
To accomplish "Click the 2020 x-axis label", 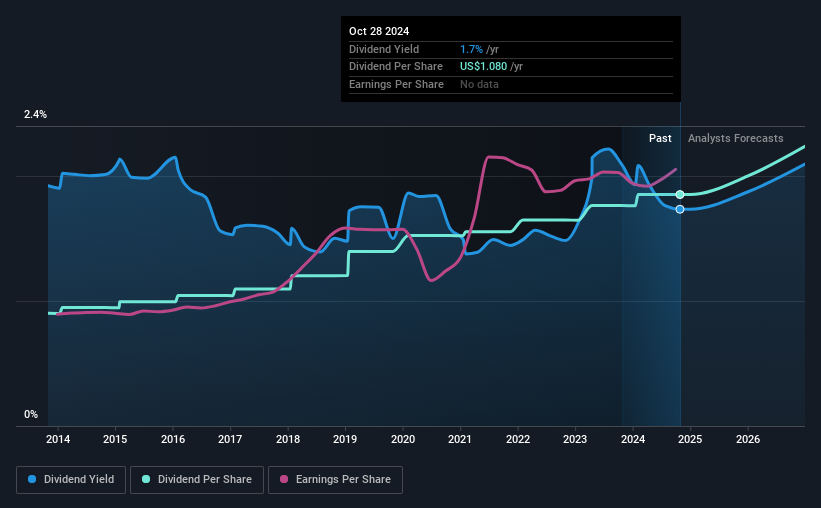I will pos(403,439).
